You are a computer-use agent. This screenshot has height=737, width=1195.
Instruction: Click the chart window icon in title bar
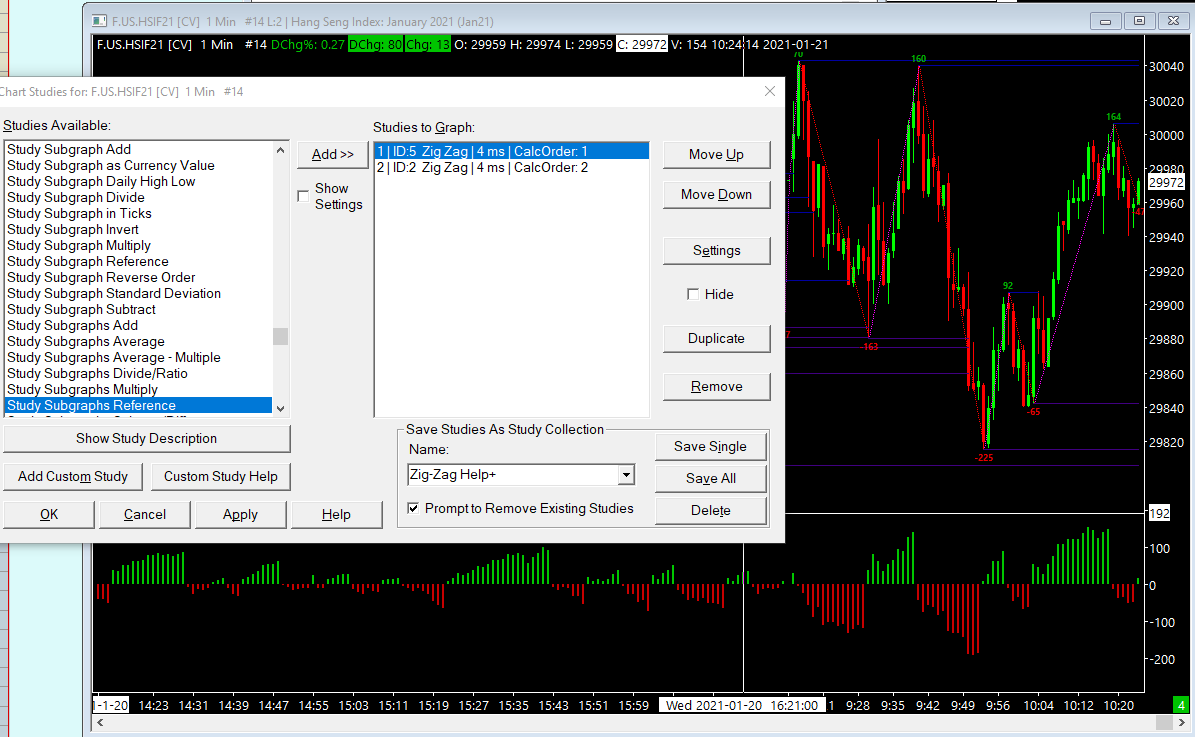click(99, 21)
